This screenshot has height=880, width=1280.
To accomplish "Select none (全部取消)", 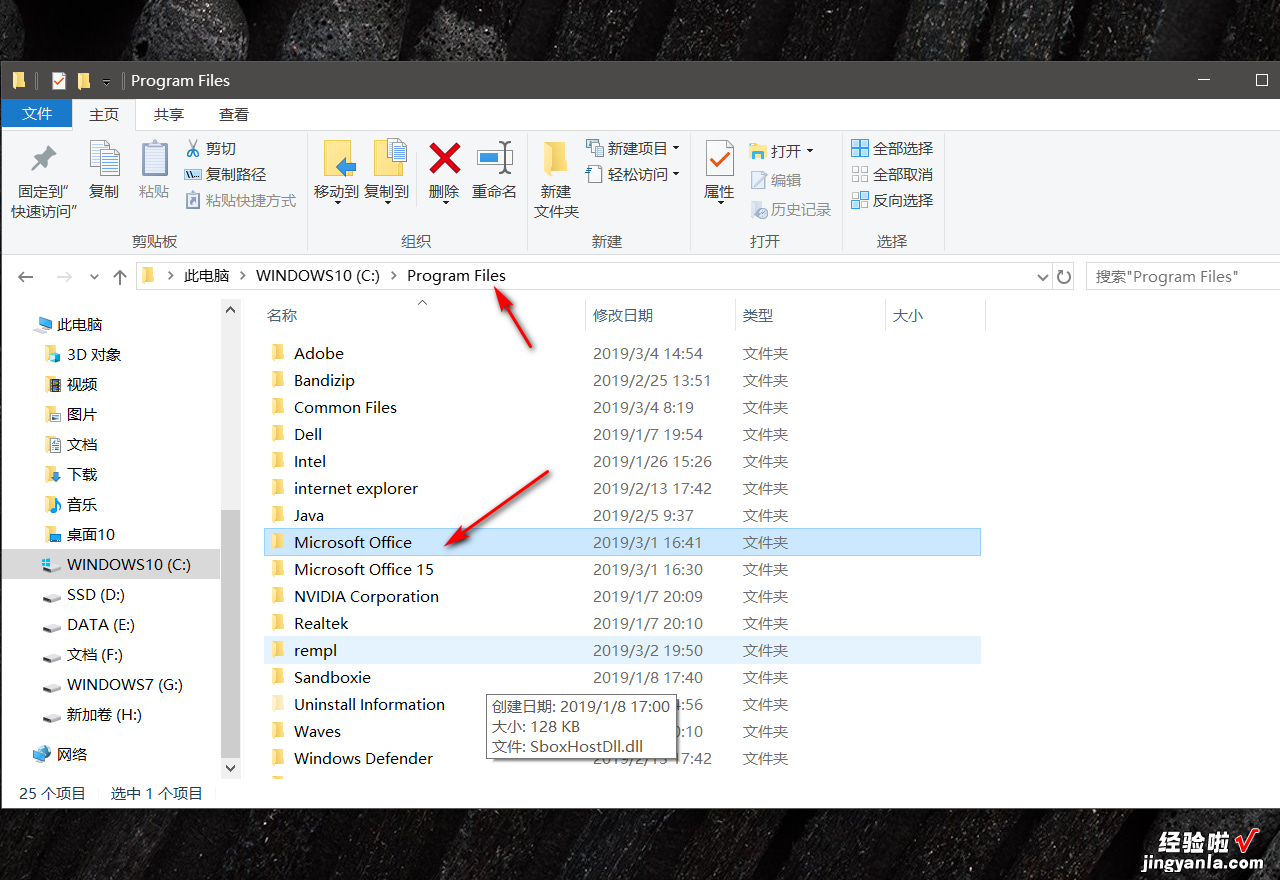I will 892,174.
